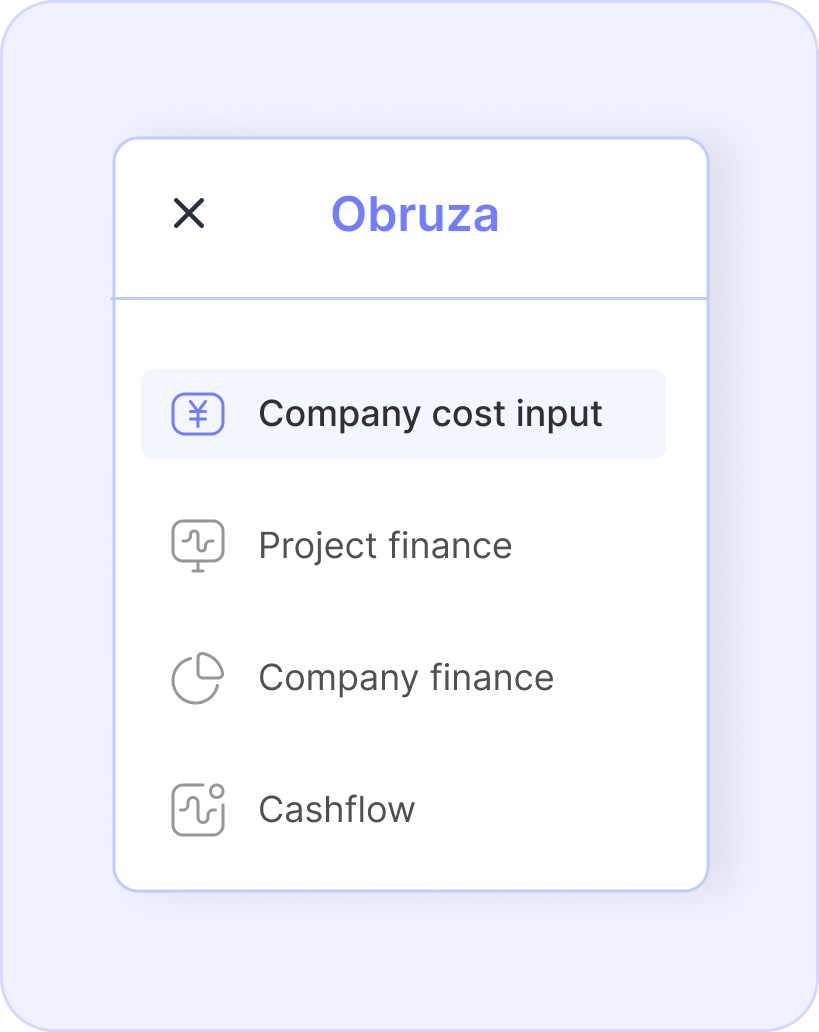Screen dimensions: 819x1032
Task: Select the Project finance menu entry
Action: pyautogui.click(x=404, y=546)
